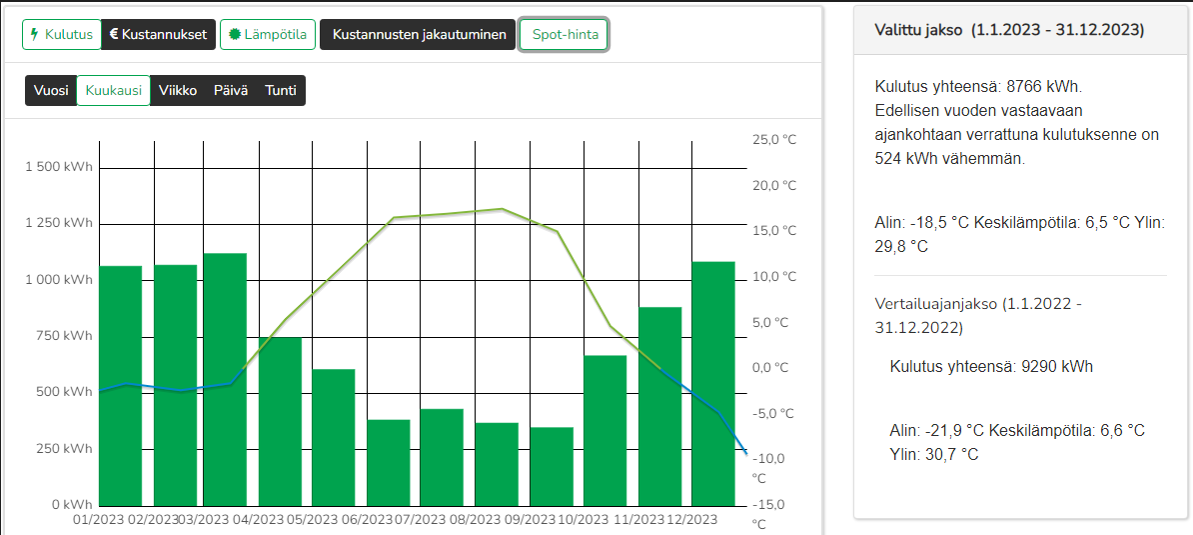Click the sun icon on Lämpötila
The height and width of the screenshot is (535, 1193).
pos(235,35)
